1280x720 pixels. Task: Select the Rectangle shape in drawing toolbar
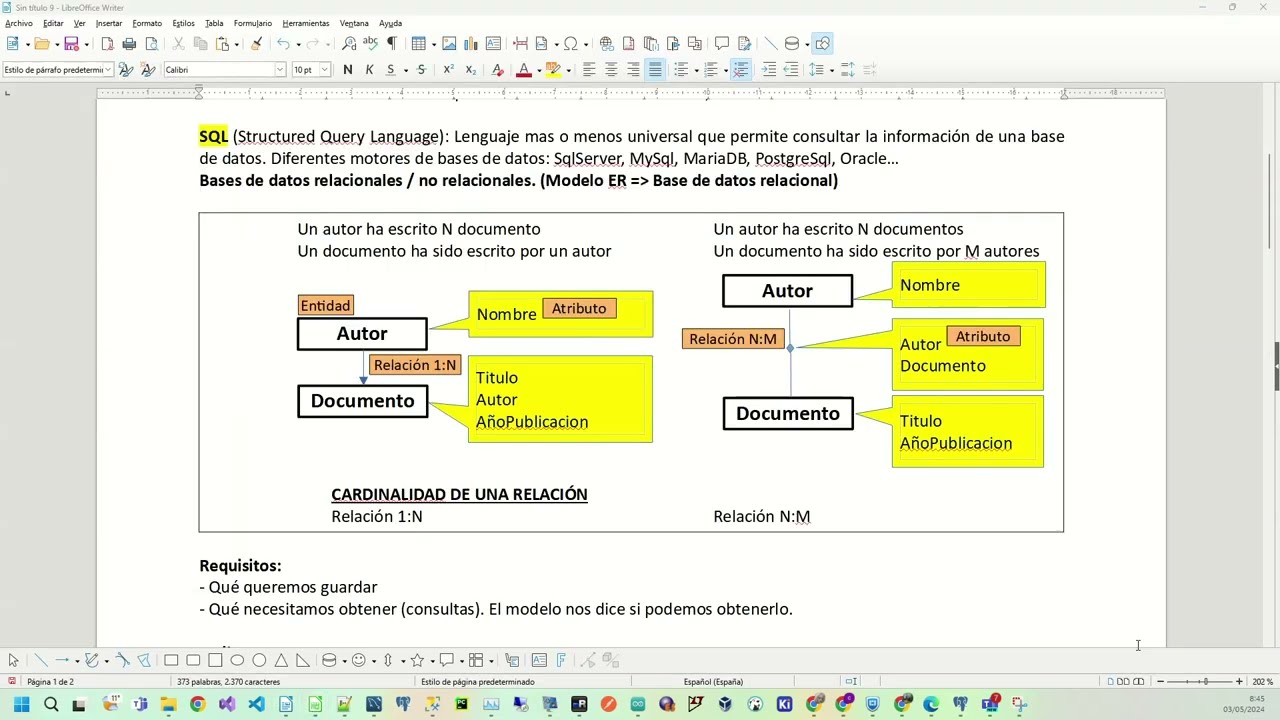point(171,660)
